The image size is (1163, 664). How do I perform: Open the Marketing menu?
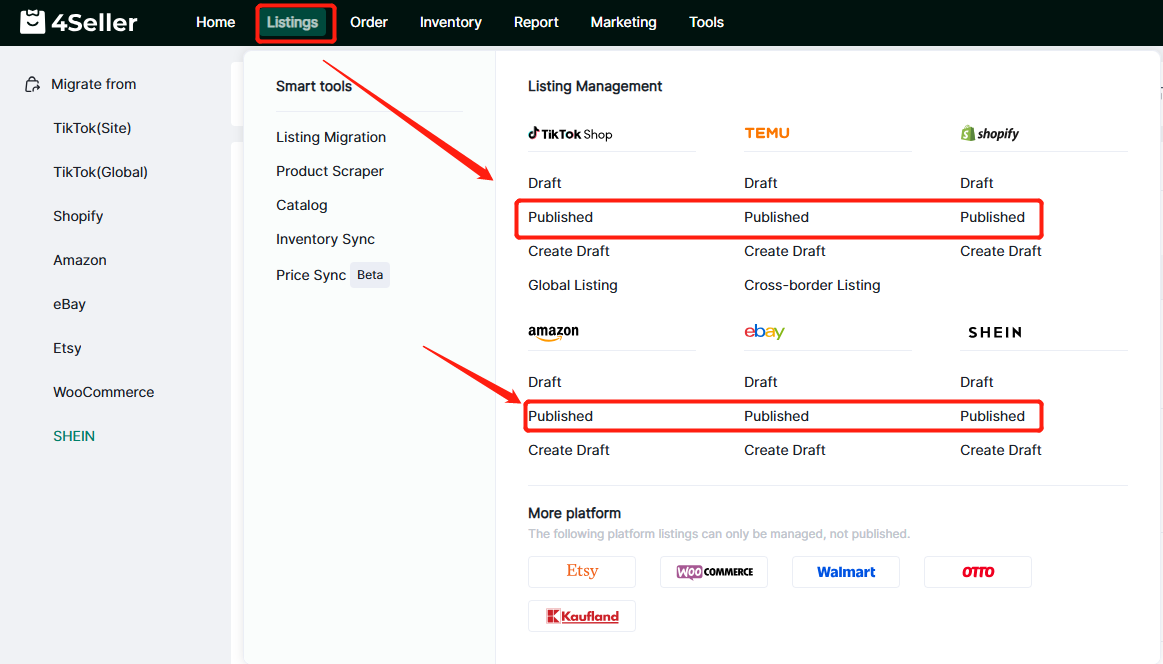[x=623, y=22]
